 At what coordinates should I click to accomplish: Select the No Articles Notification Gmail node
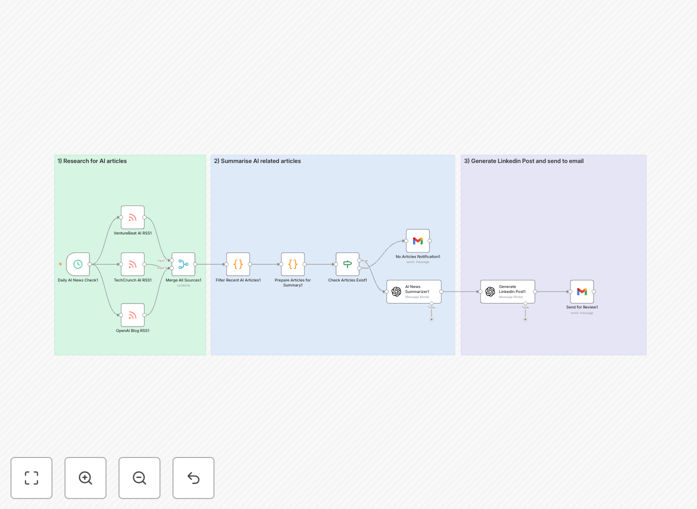pos(418,241)
